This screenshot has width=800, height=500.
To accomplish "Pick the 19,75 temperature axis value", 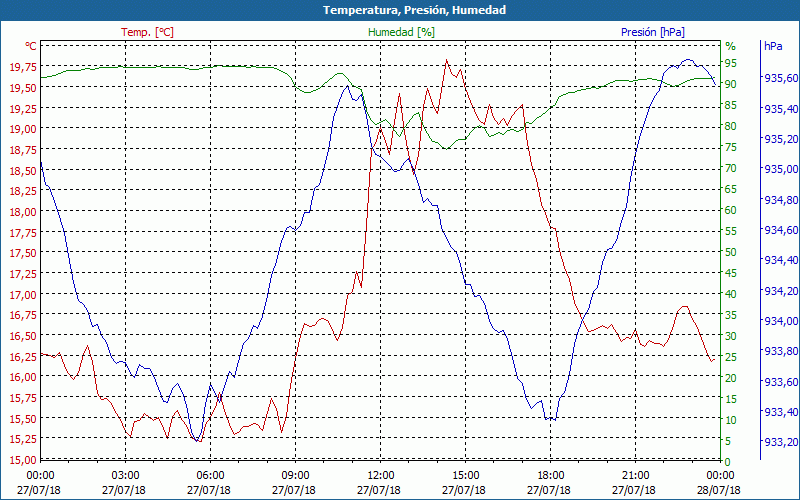I will 23,67.
